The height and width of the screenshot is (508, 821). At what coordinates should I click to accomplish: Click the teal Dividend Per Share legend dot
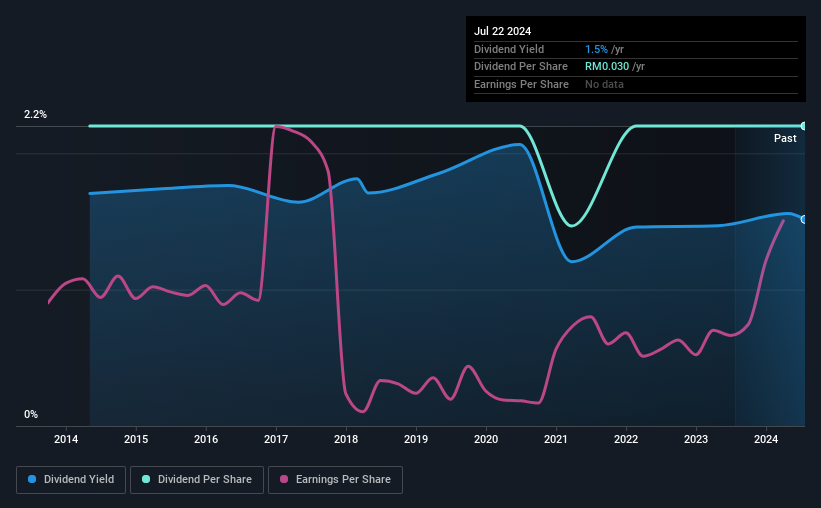click(x=146, y=479)
